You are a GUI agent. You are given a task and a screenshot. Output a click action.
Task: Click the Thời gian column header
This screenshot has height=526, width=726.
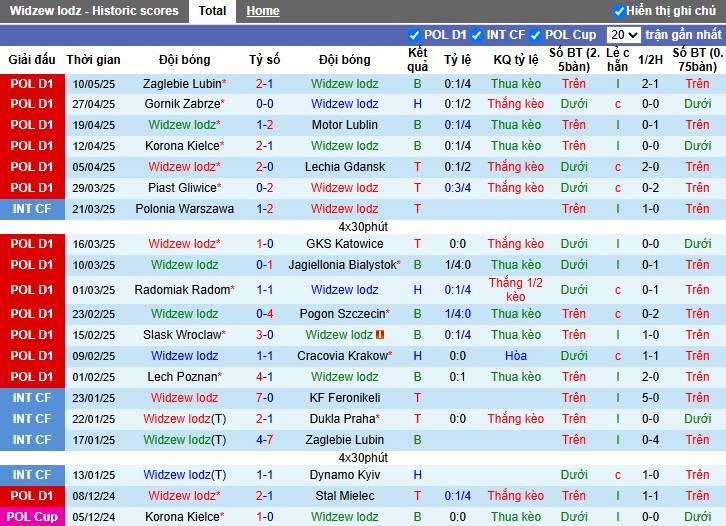point(94,59)
